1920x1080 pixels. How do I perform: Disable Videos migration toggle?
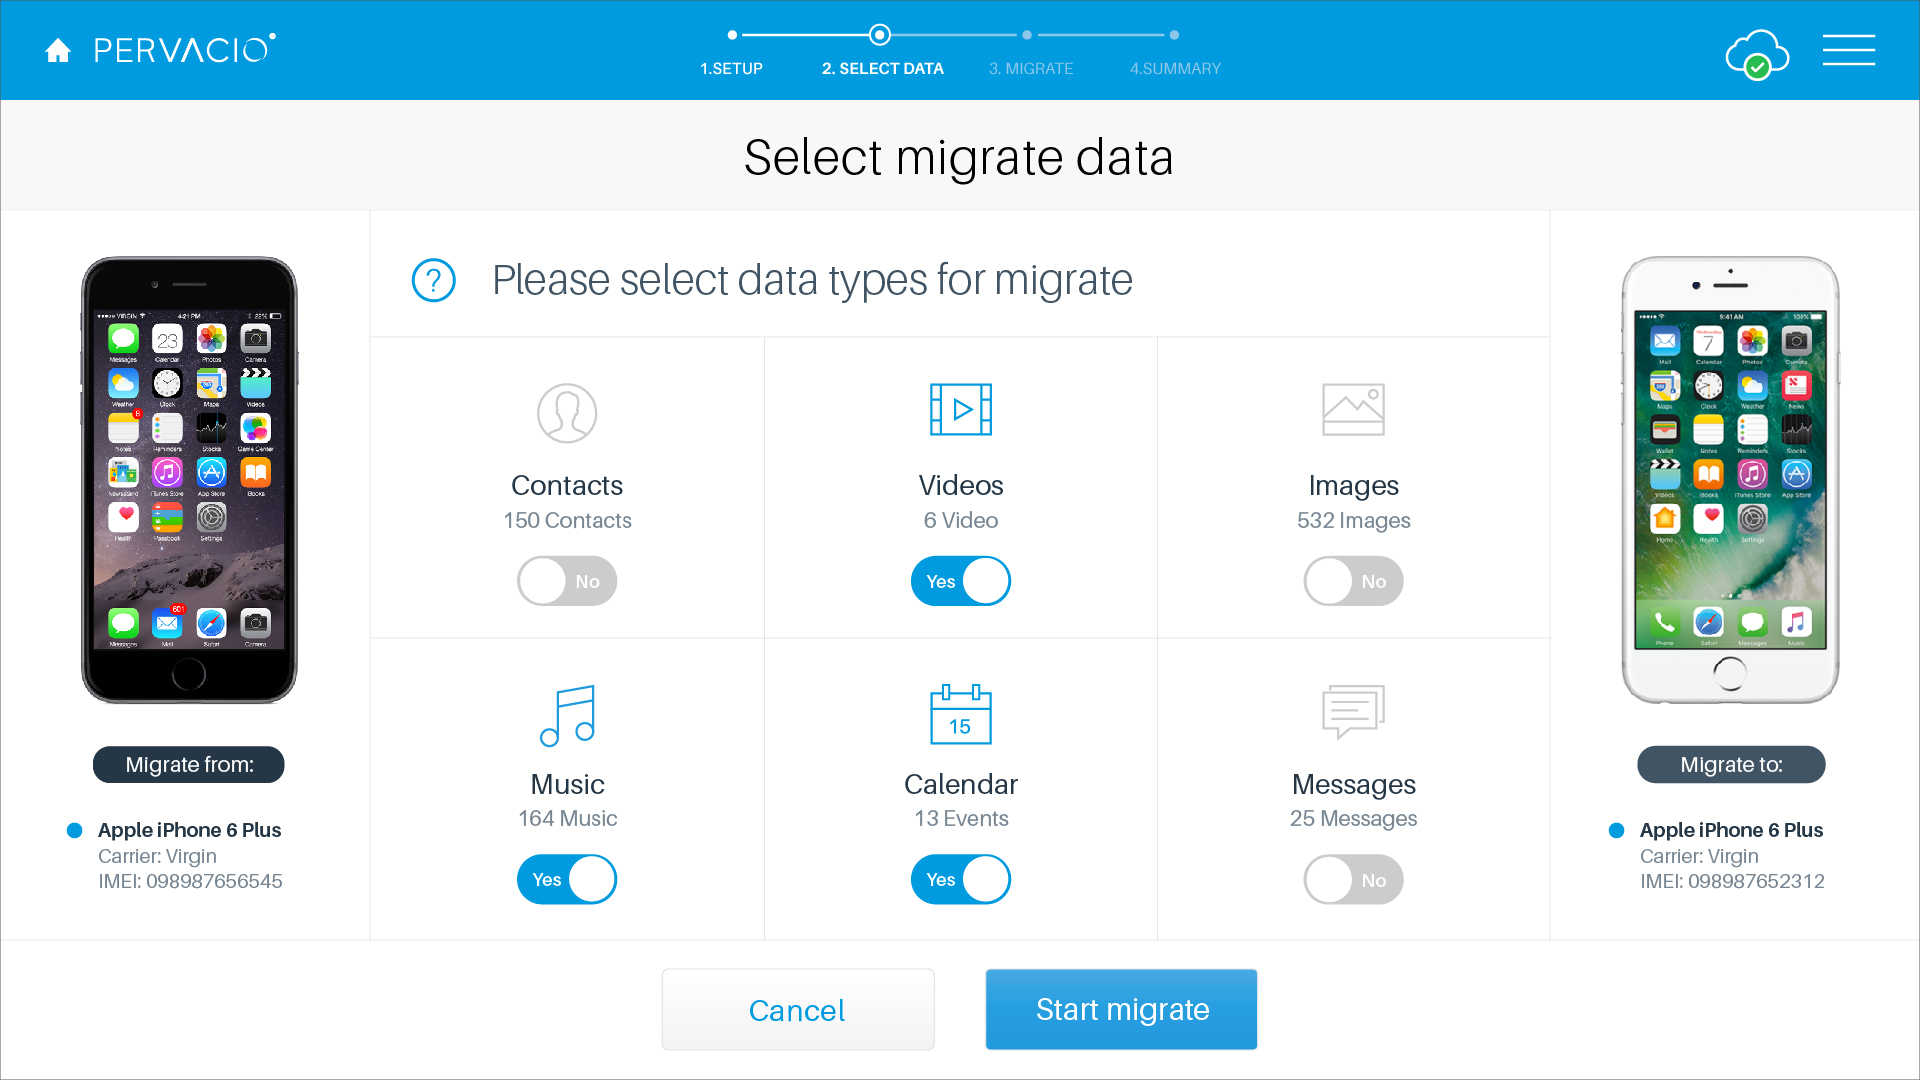coord(961,581)
